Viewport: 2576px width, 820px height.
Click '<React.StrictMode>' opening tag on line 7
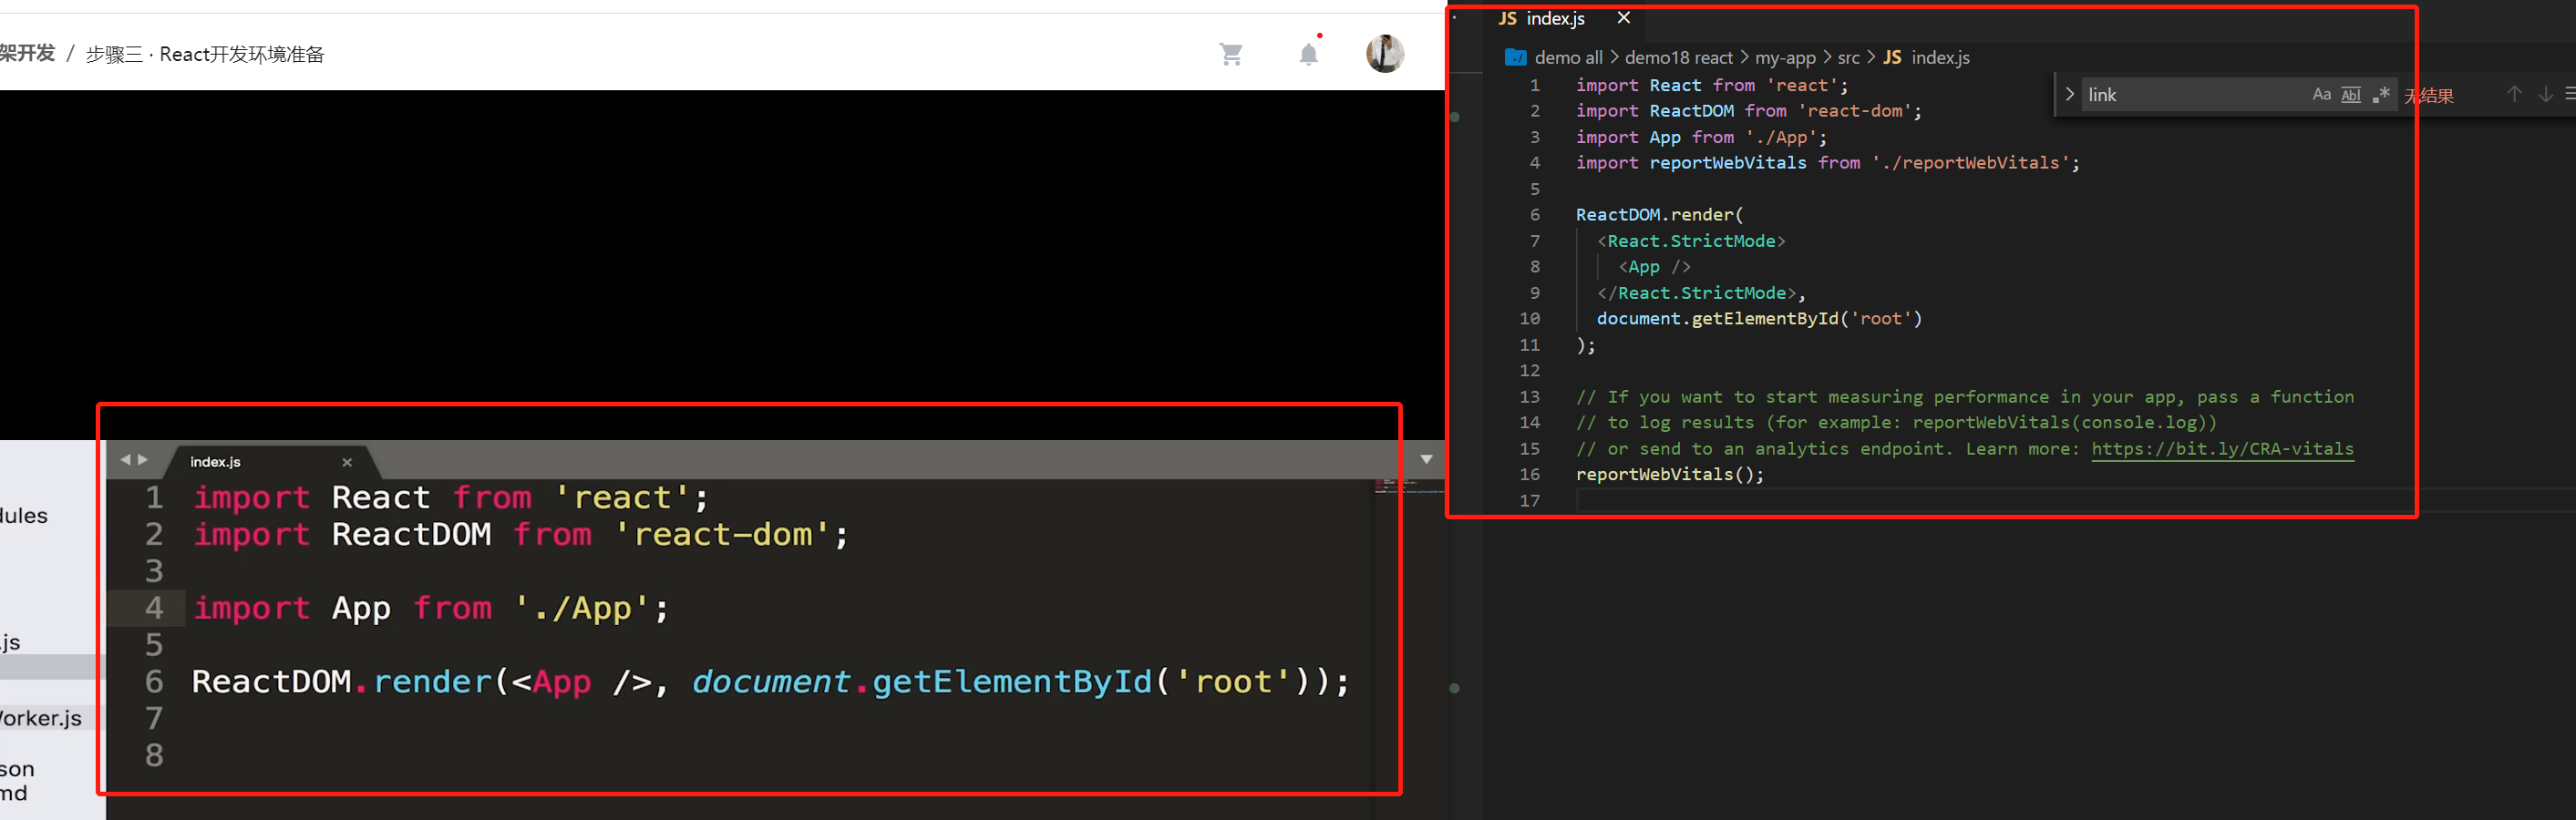click(1691, 241)
